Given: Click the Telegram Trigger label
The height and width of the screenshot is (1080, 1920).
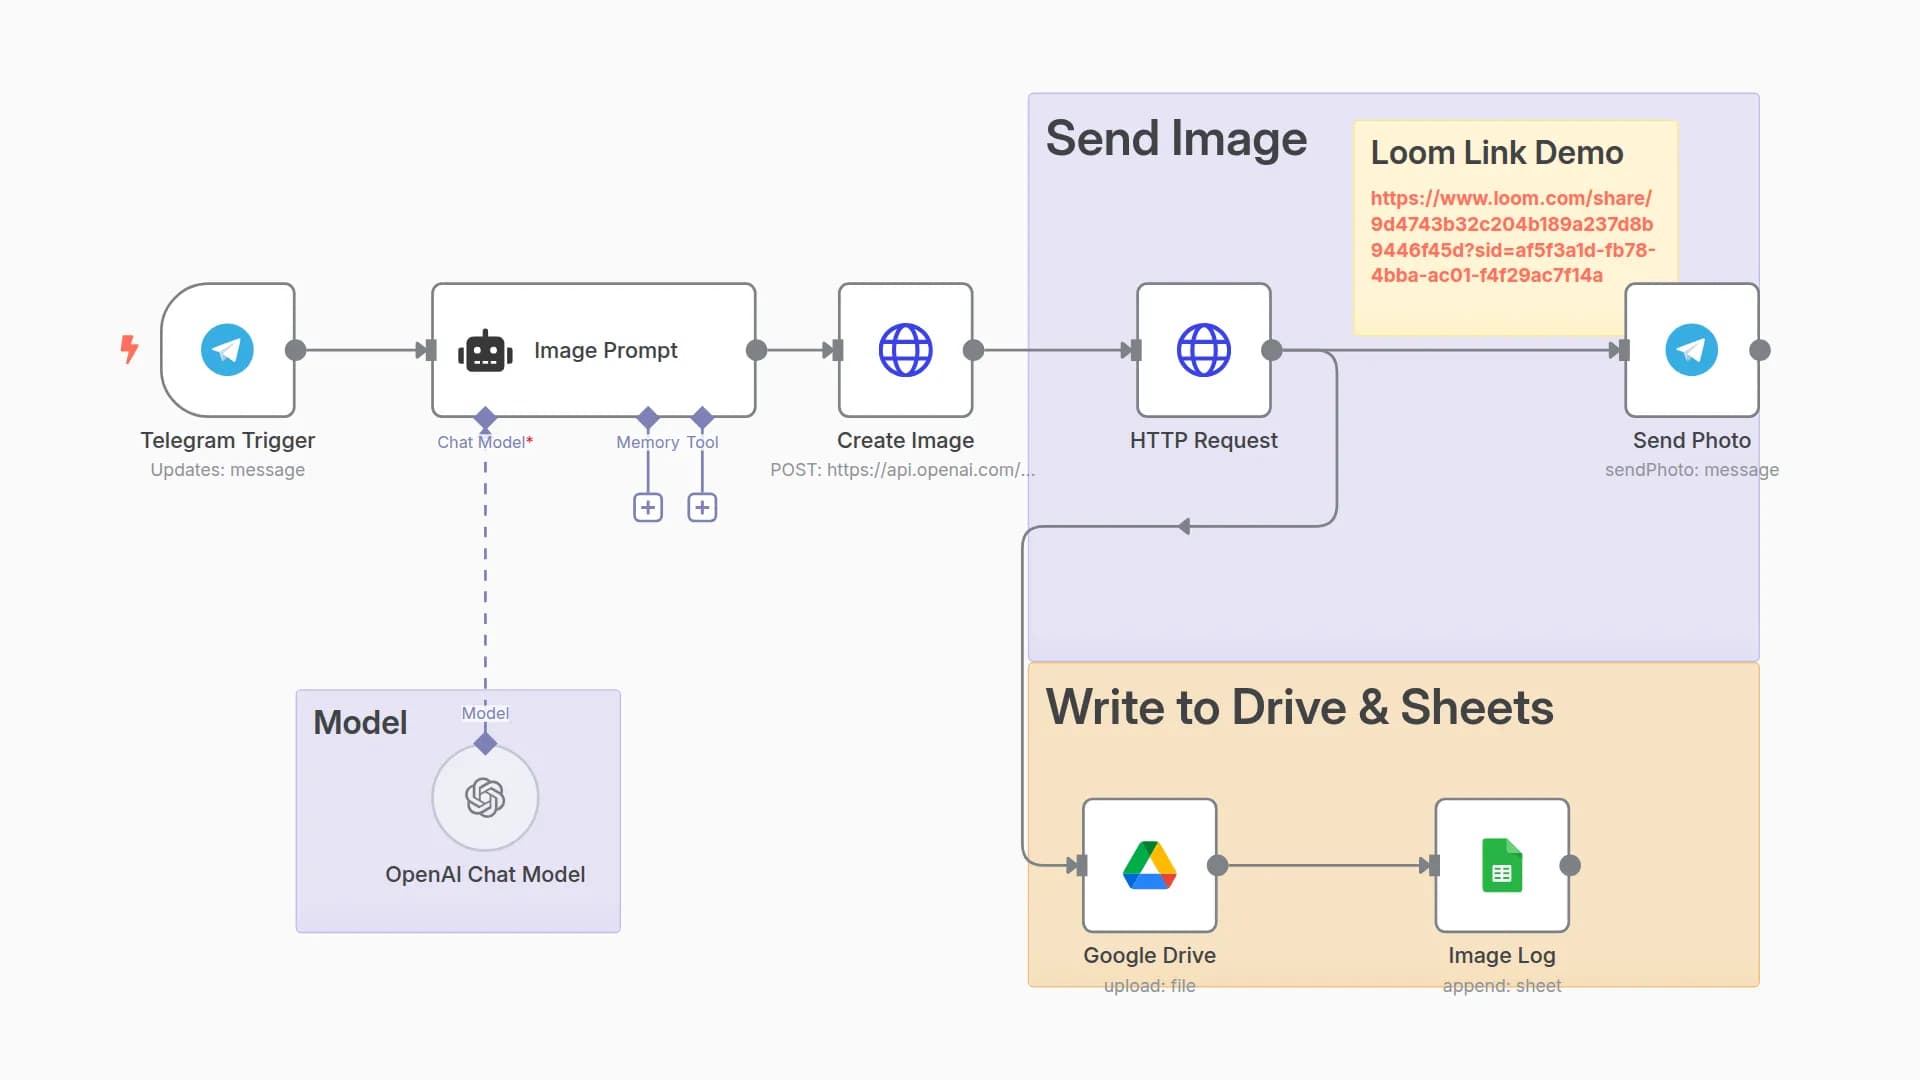Looking at the screenshot, I should (227, 440).
